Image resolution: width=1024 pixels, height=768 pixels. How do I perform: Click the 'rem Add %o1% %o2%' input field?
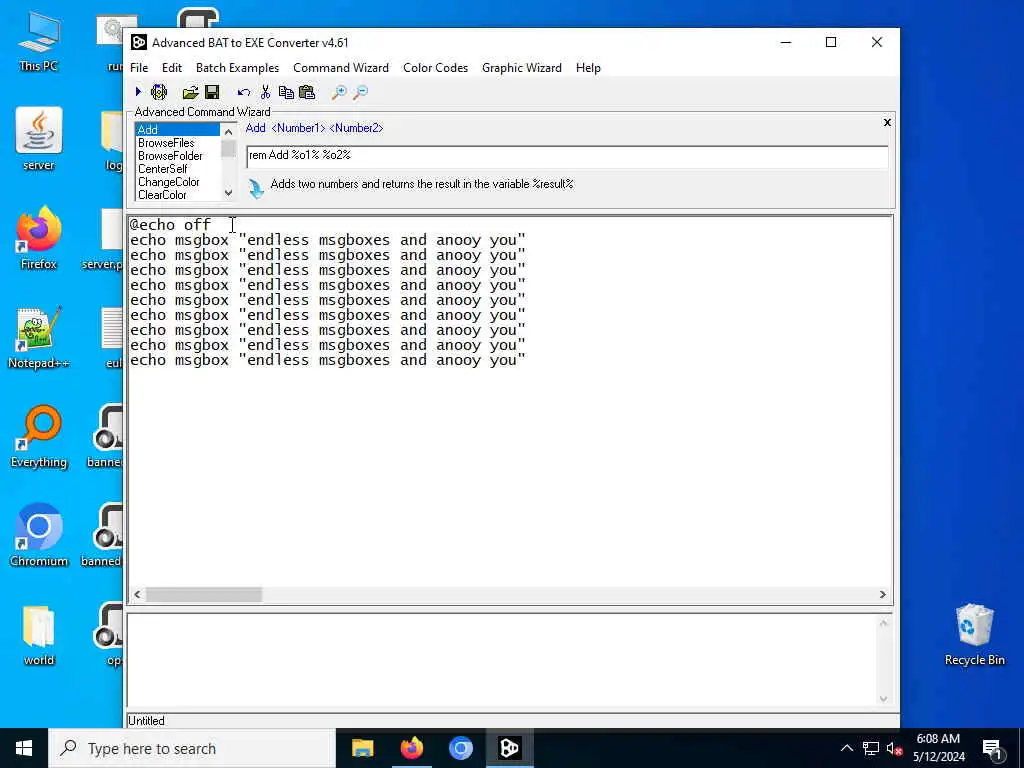coord(568,156)
